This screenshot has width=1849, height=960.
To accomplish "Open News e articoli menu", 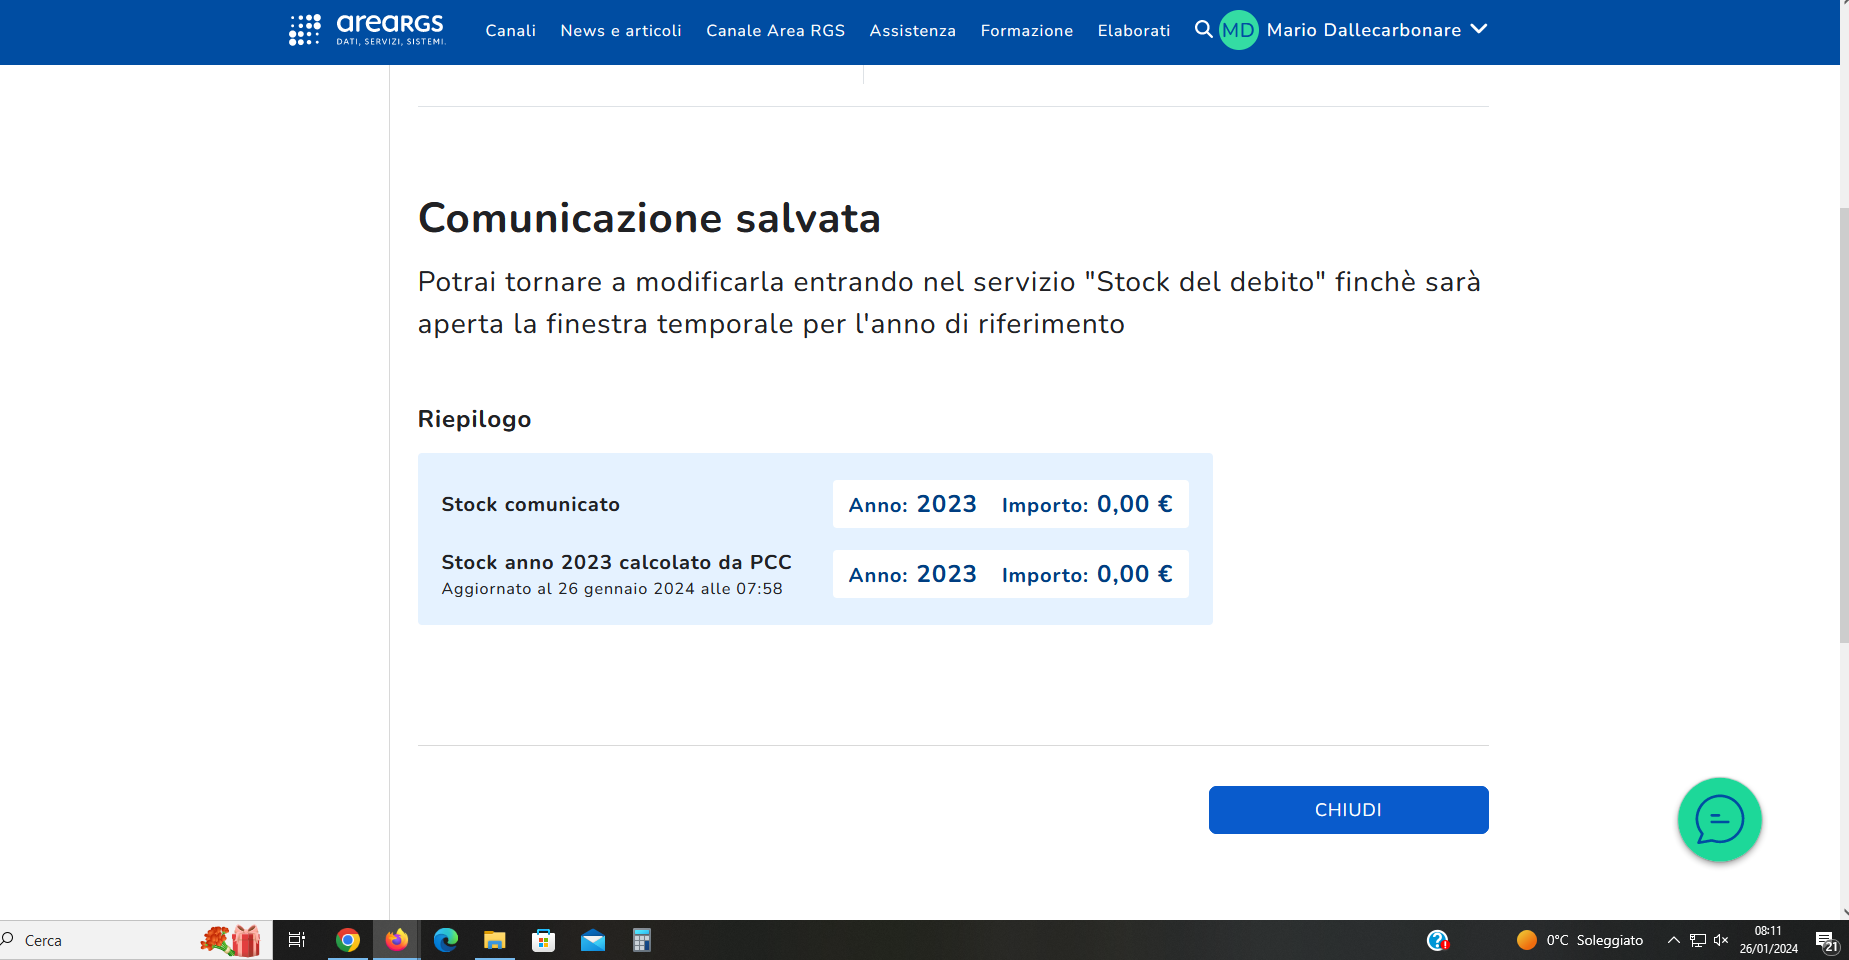I will click(620, 31).
